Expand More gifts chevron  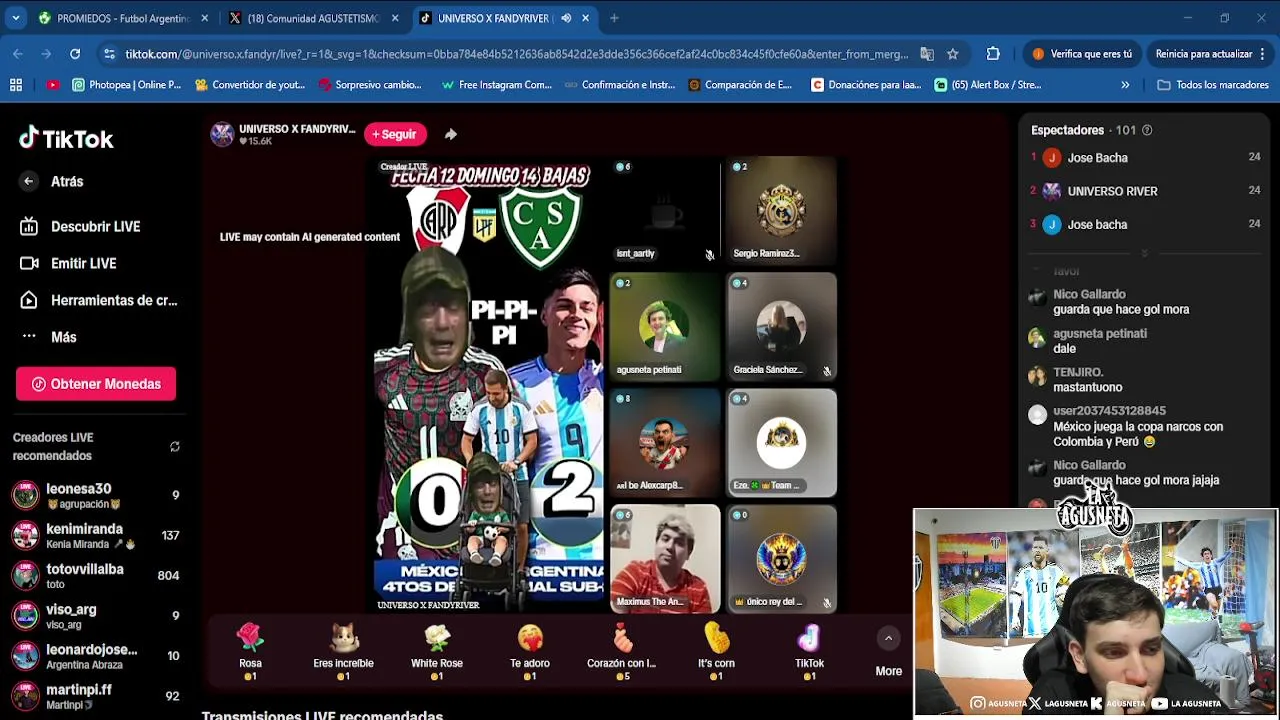(888, 638)
